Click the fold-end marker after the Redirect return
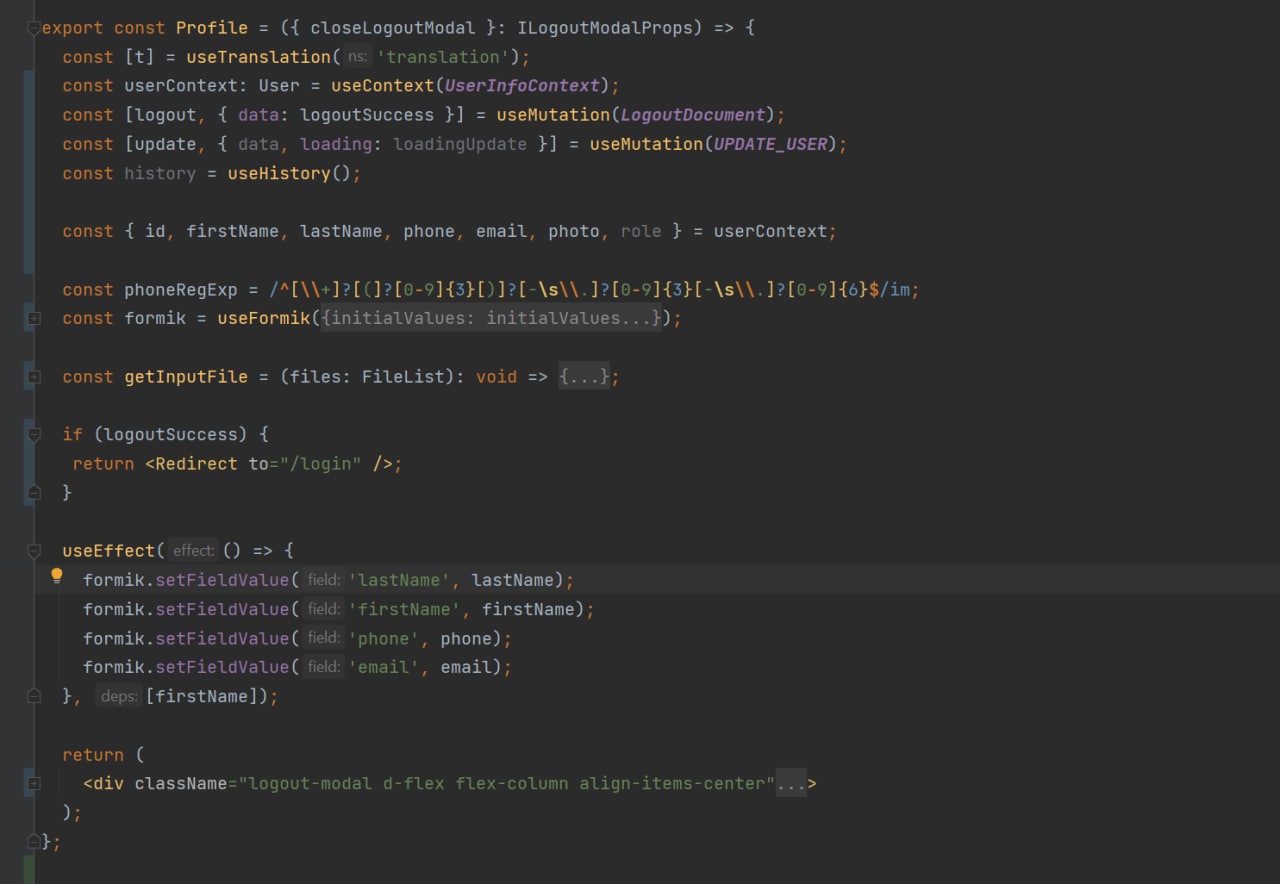 click(x=34, y=492)
